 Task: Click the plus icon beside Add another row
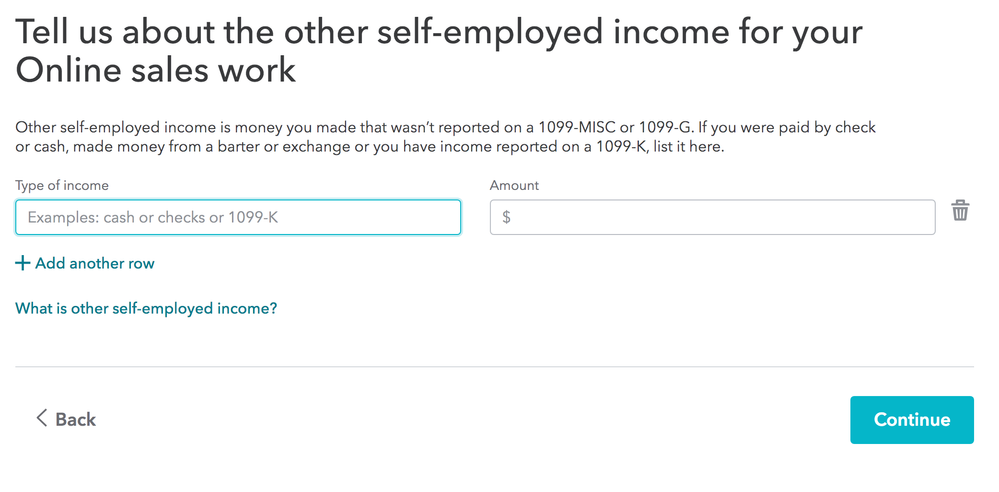(x=22, y=263)
